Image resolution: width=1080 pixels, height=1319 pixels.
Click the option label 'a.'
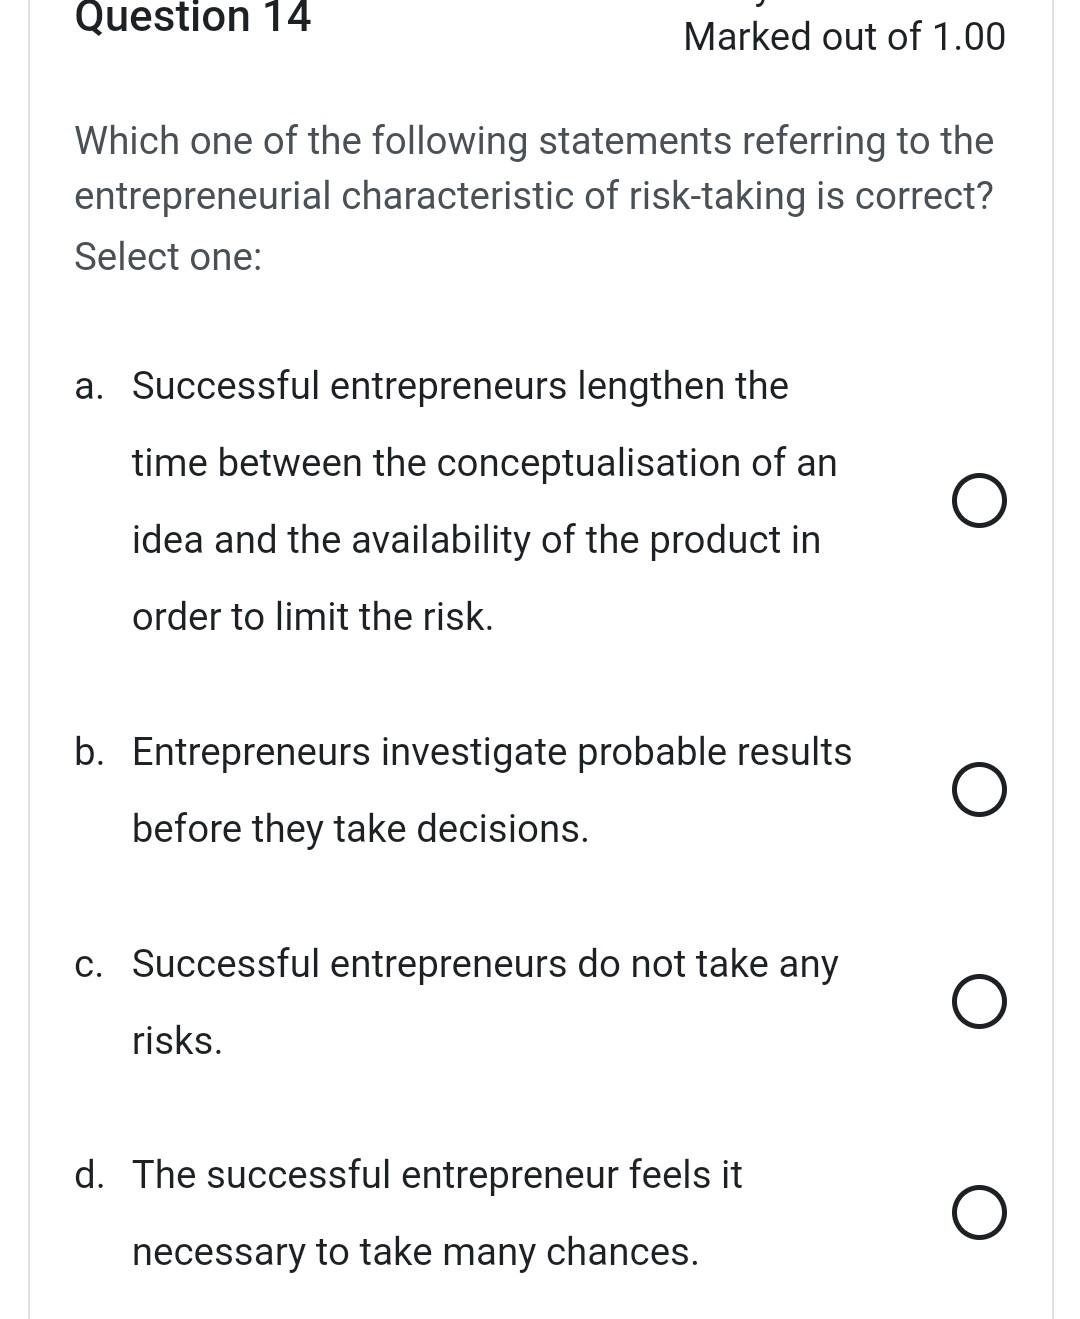pos(90,386)
